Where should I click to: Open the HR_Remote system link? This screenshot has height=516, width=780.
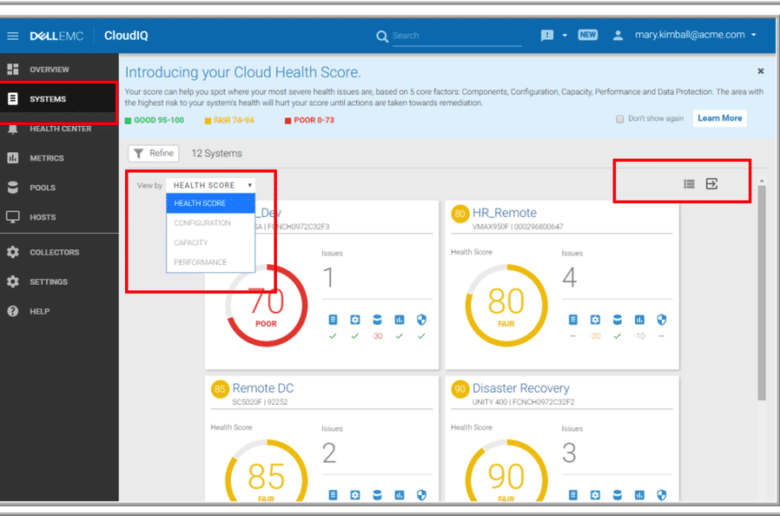(504, 213)
